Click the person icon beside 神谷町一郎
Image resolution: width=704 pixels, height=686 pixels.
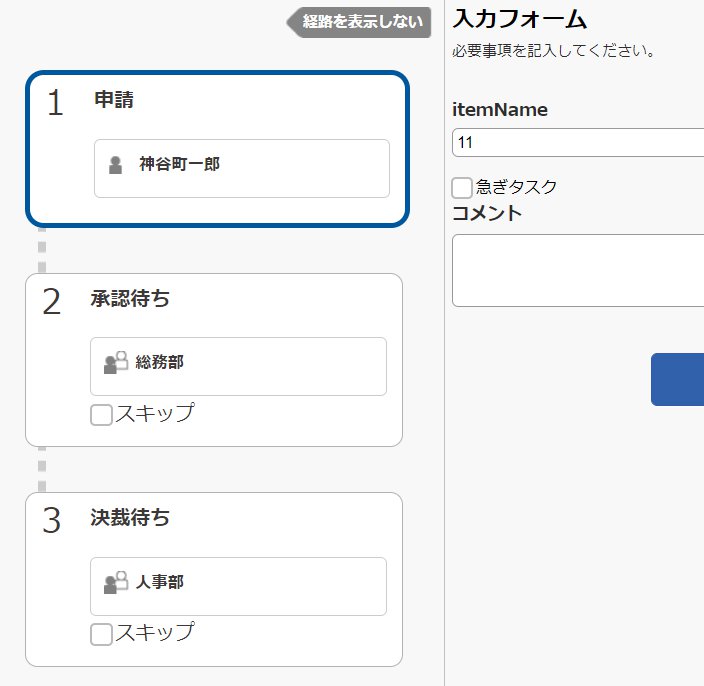click(x=115, y=165)
